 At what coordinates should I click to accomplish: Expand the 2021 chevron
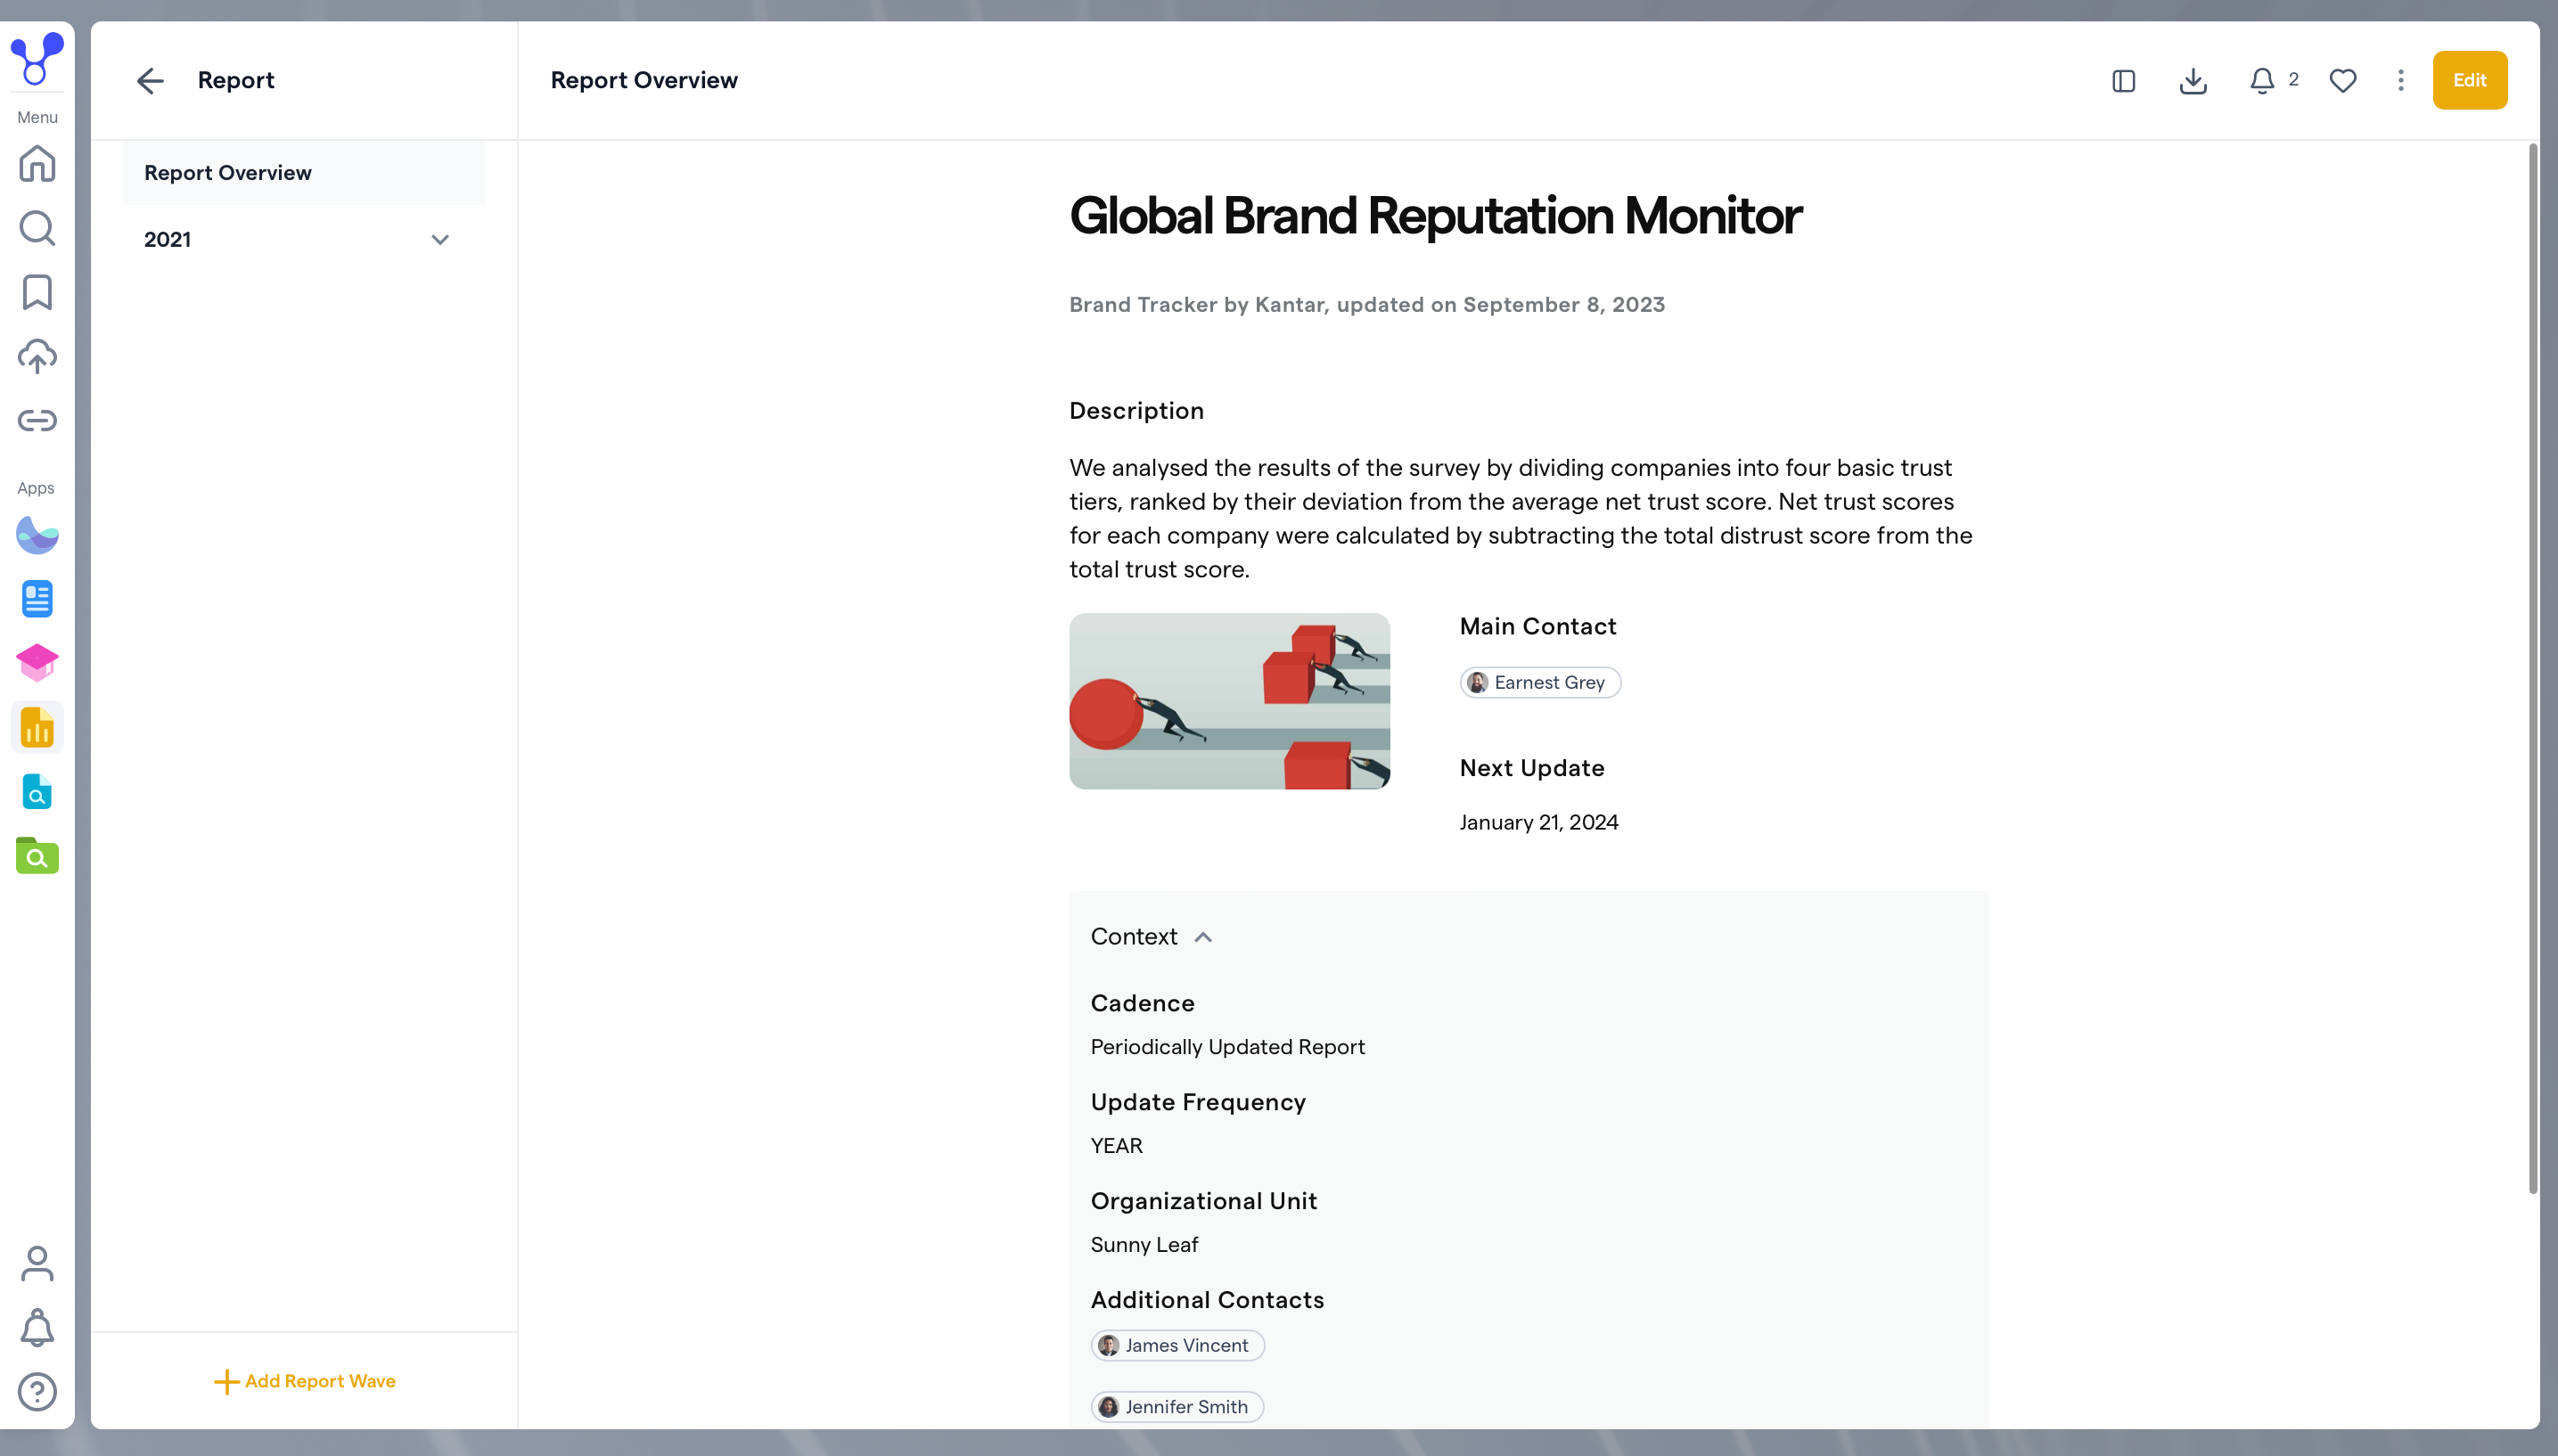point(439,239)
